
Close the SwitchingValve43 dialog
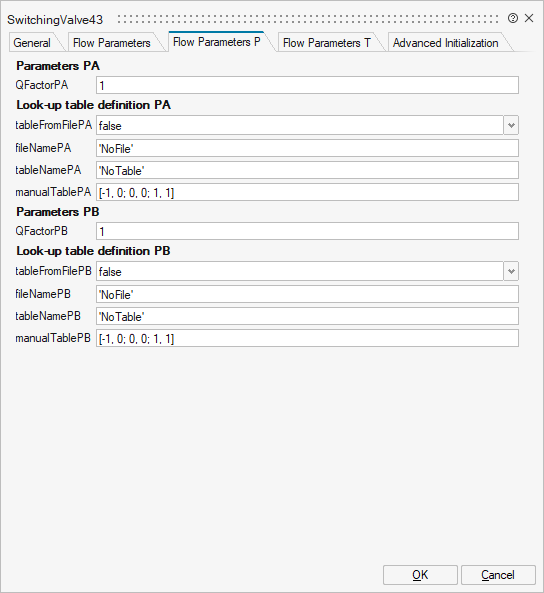pyautogui.click(x=529, y=18)
